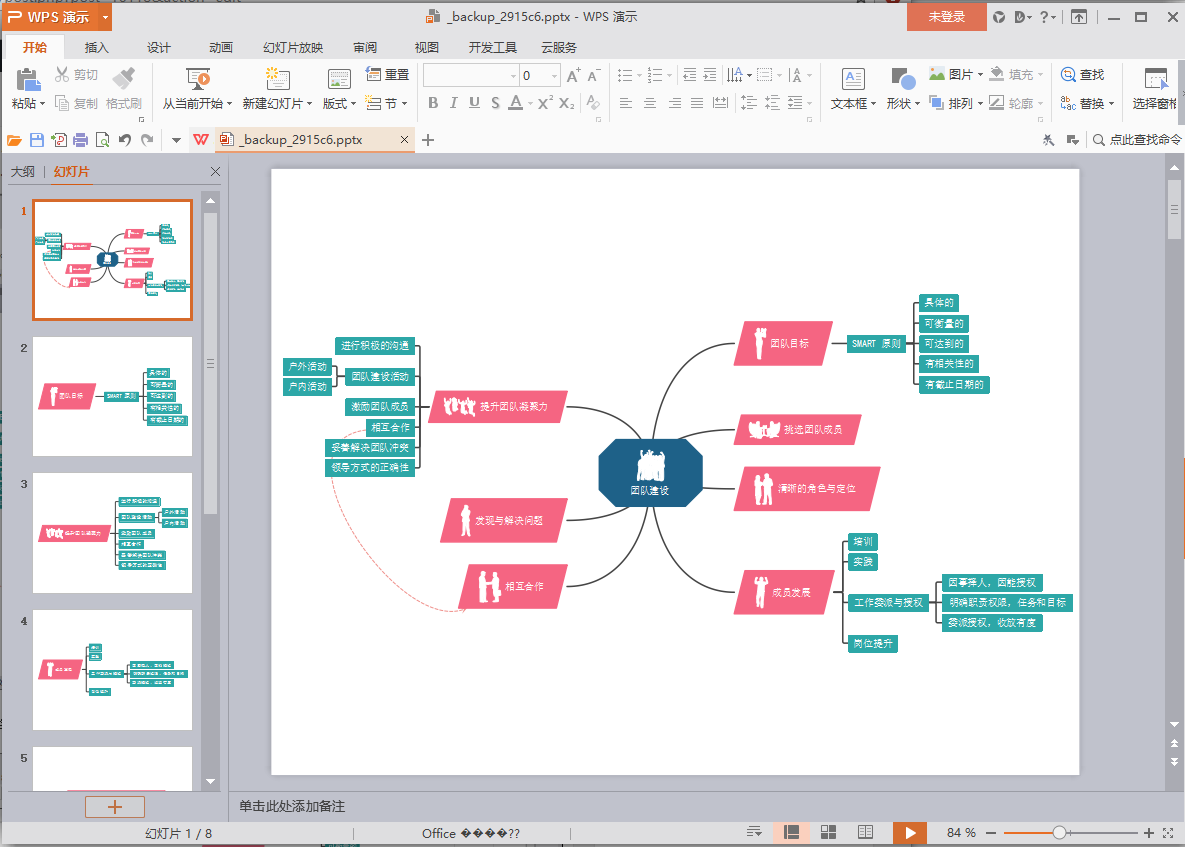The height and width of the screenshot is (847, 1185).
Task: Expand the New Slide dropdown arrow
Action: [309, 104]
